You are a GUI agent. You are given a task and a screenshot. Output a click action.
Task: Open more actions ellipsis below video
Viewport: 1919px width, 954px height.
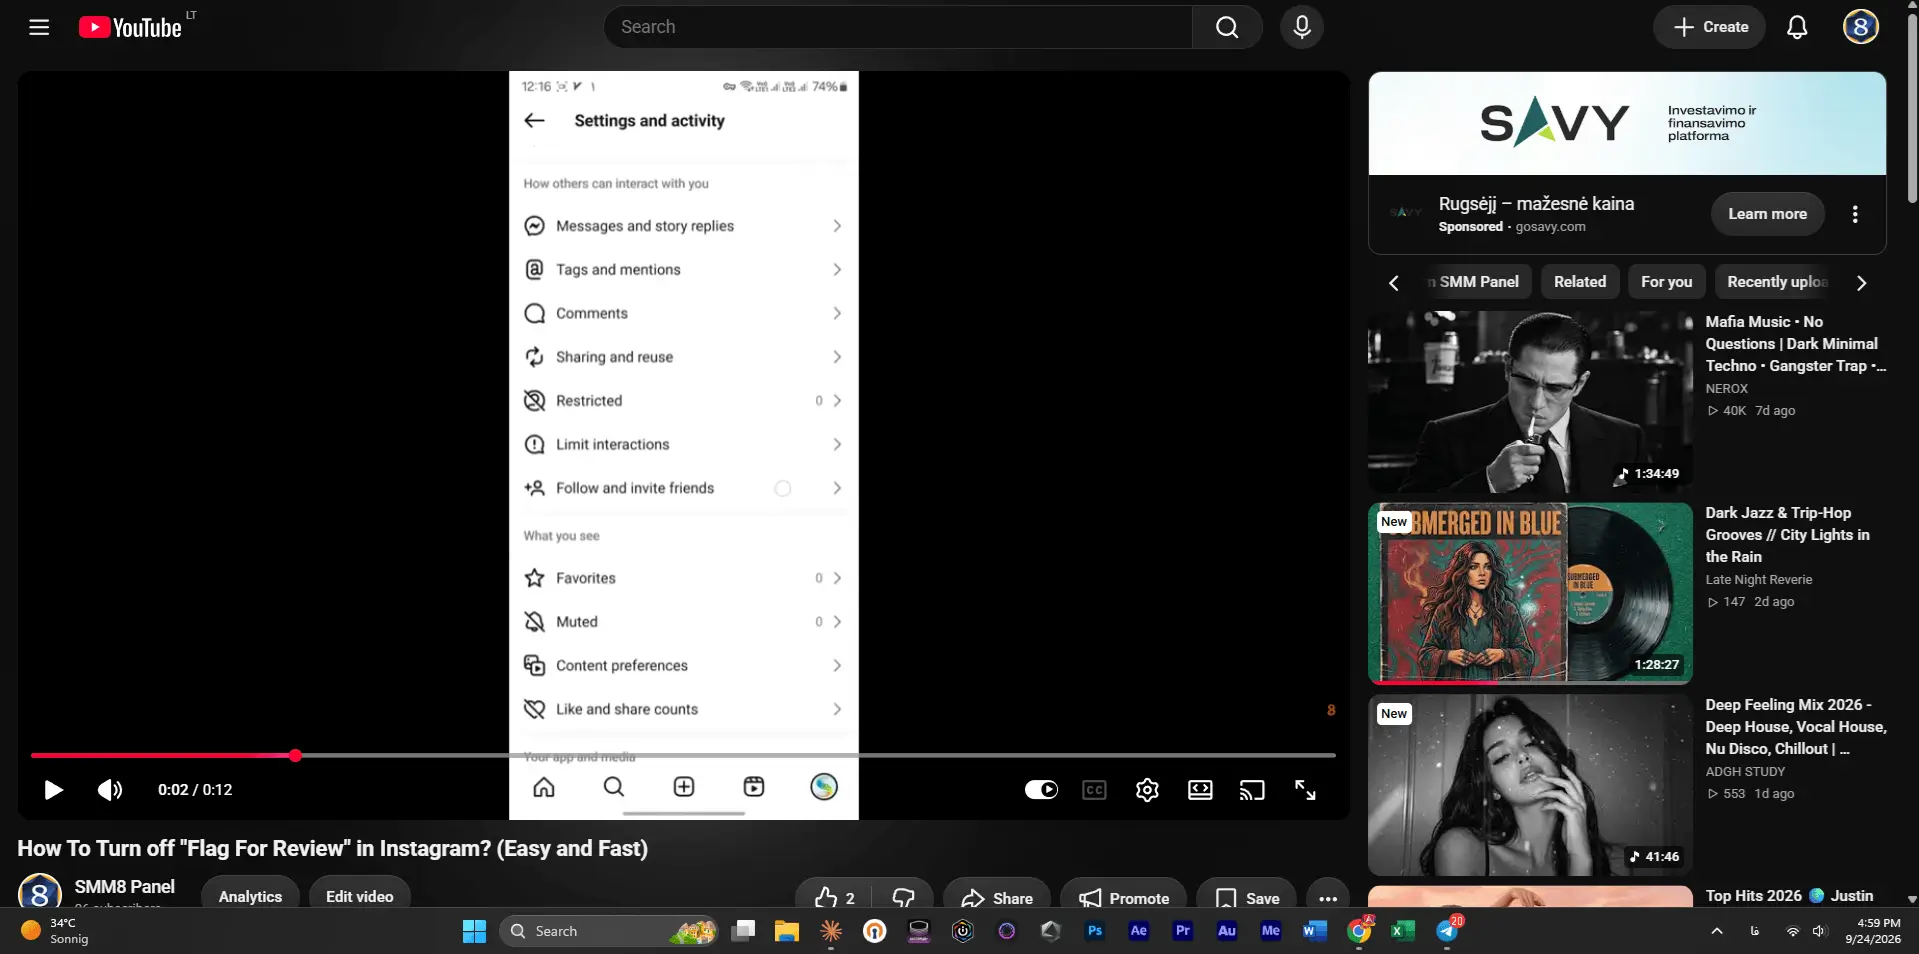coord(1328,897)
